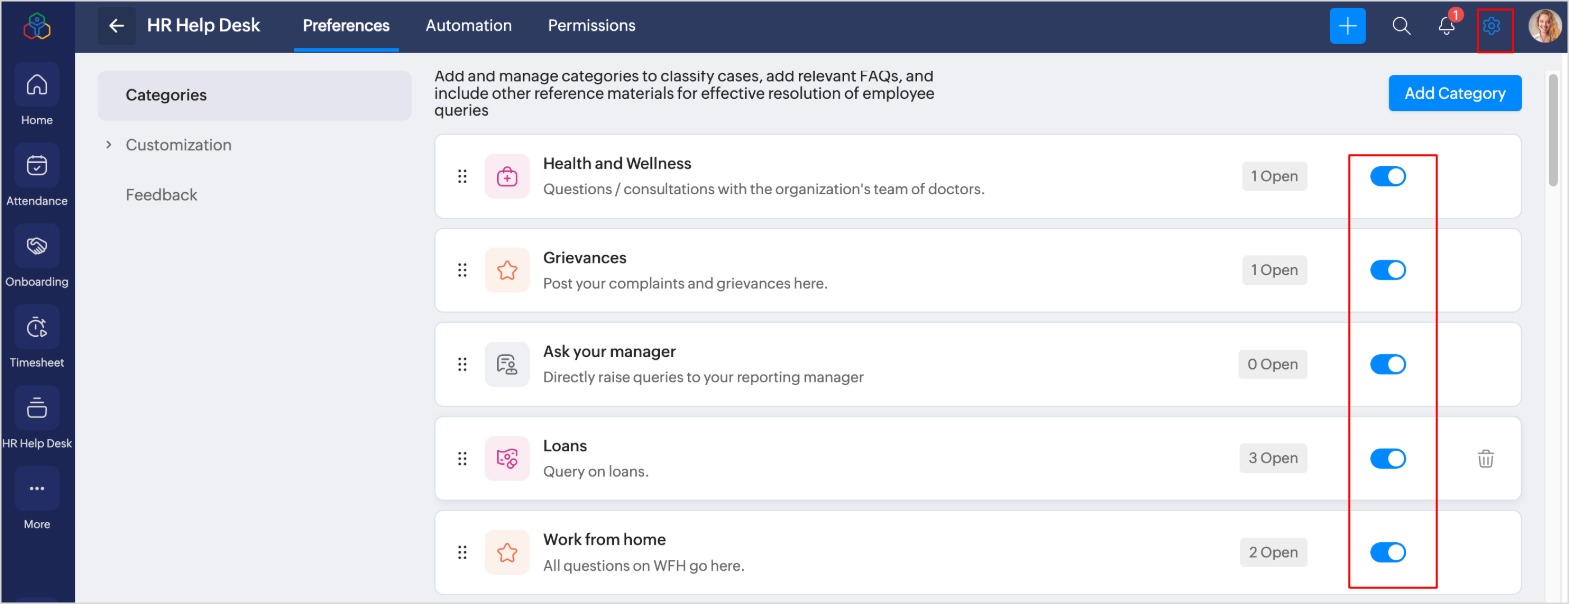Disable the Health and Wellness toggle

tap(1388, 177)
